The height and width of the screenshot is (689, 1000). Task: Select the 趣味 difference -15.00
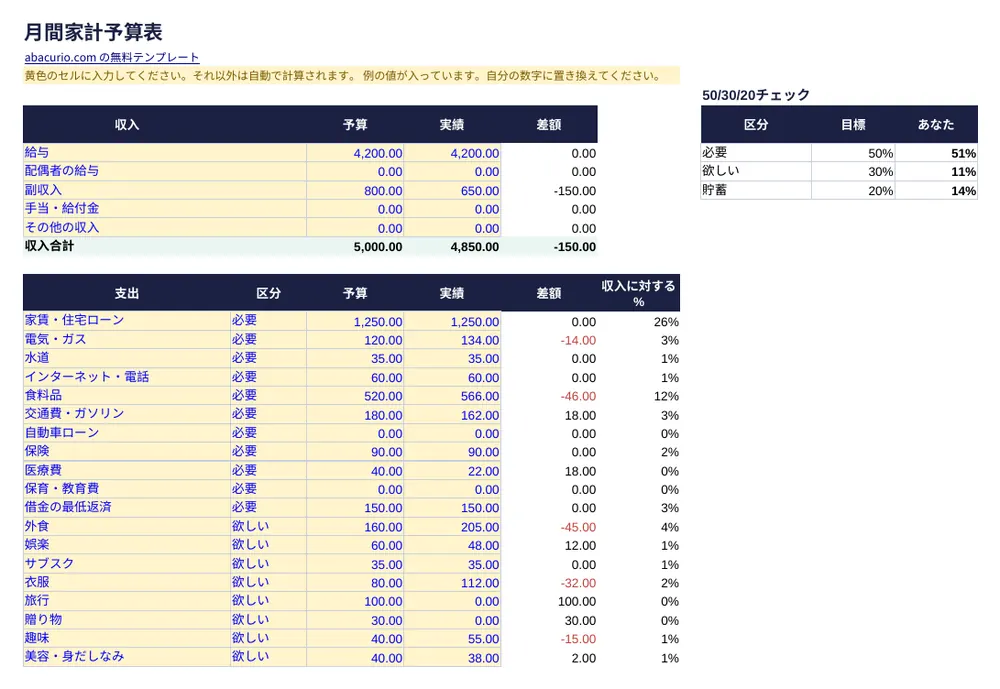point(549,639)
